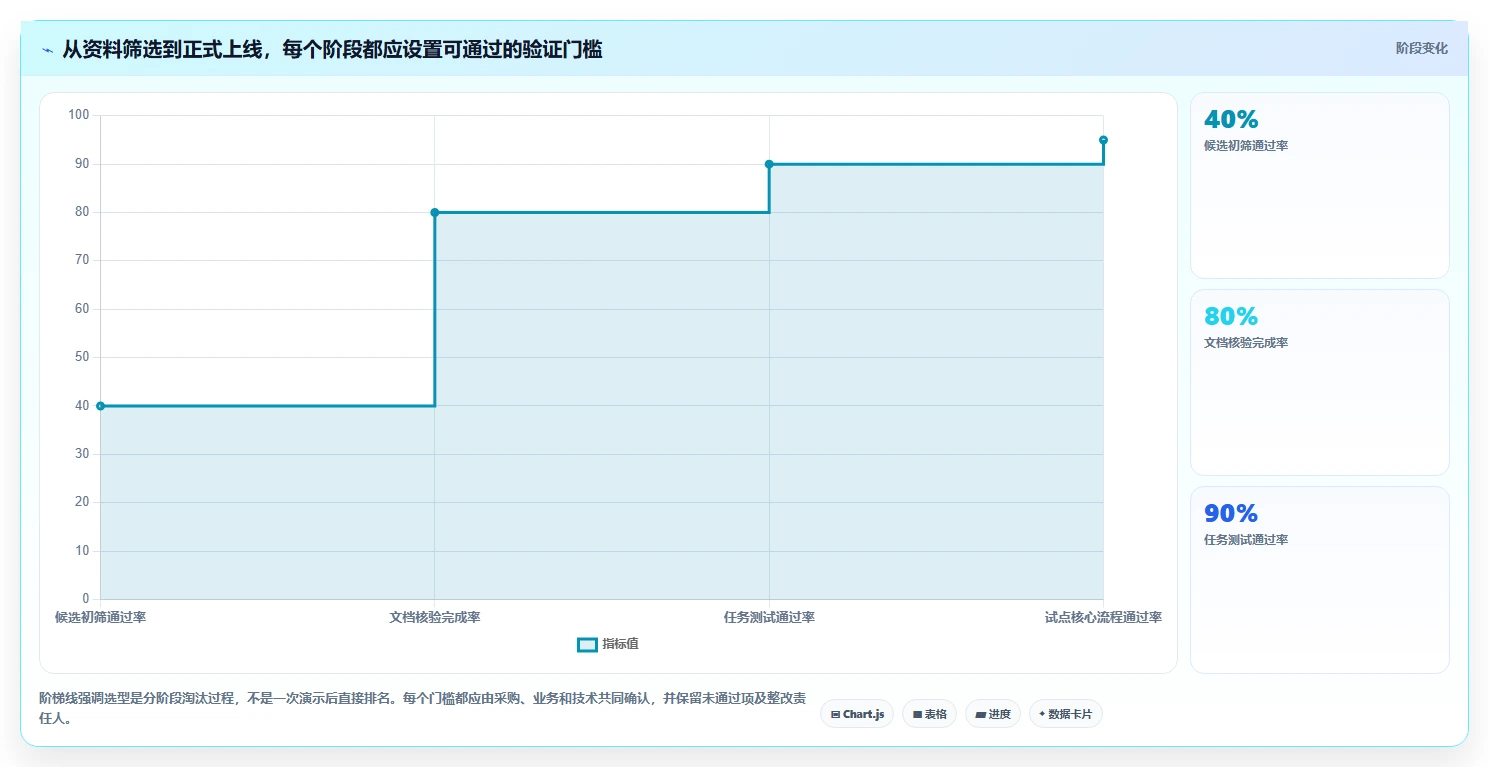Click the y-axis tick label 20
Viewport: 1489px width, 767px height.
[82, 502]
